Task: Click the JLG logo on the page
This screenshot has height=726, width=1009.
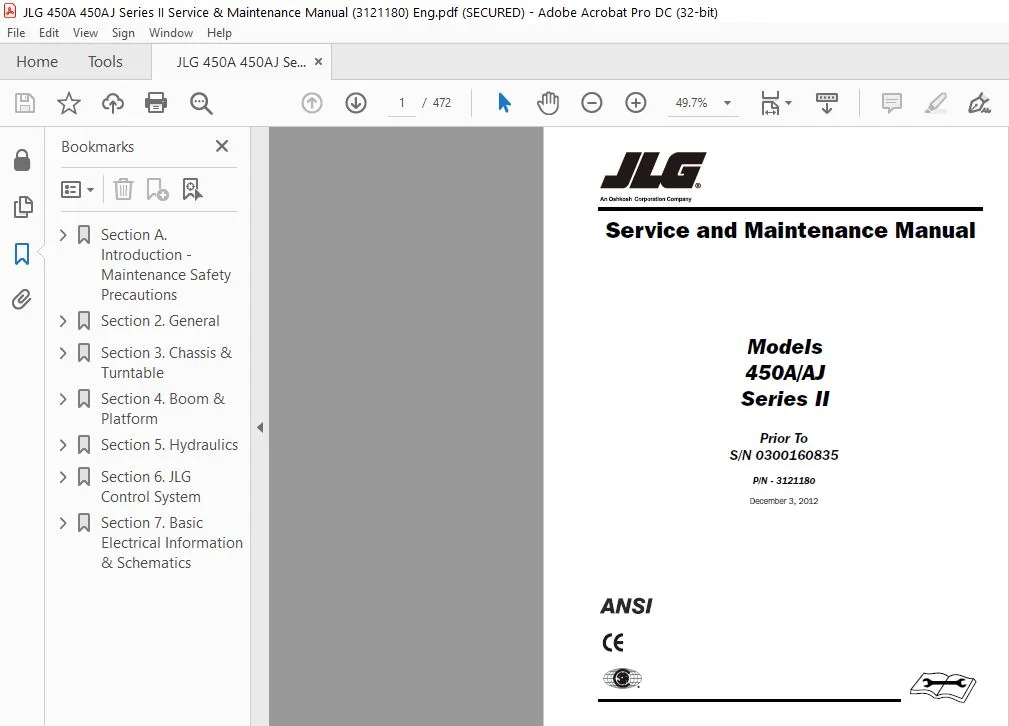Action: [653, 171]
